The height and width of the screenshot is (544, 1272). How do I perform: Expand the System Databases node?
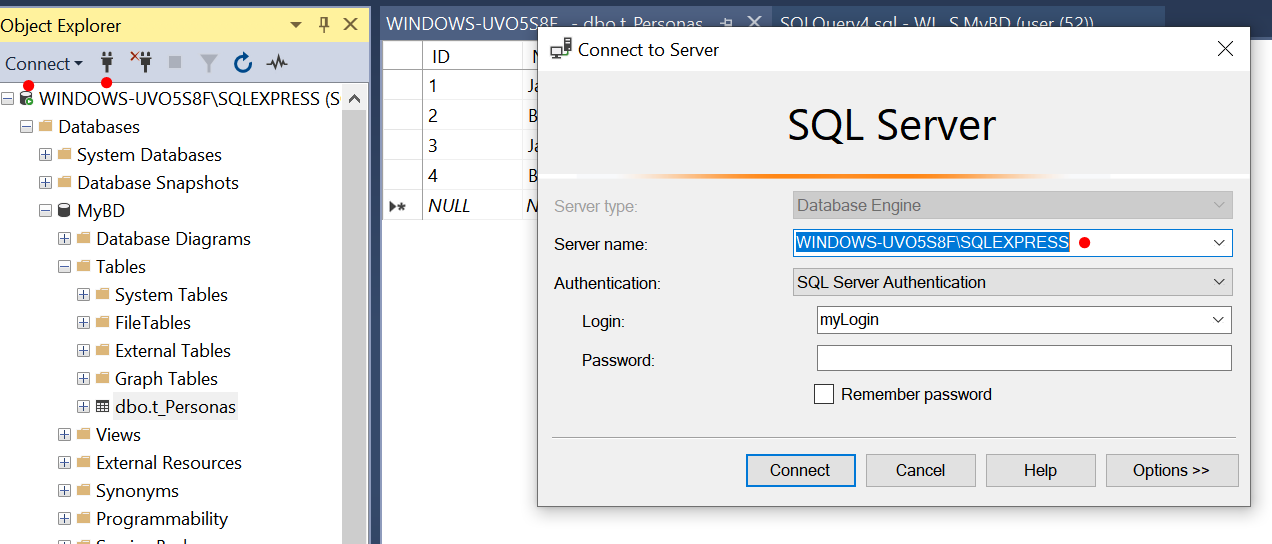45,155
